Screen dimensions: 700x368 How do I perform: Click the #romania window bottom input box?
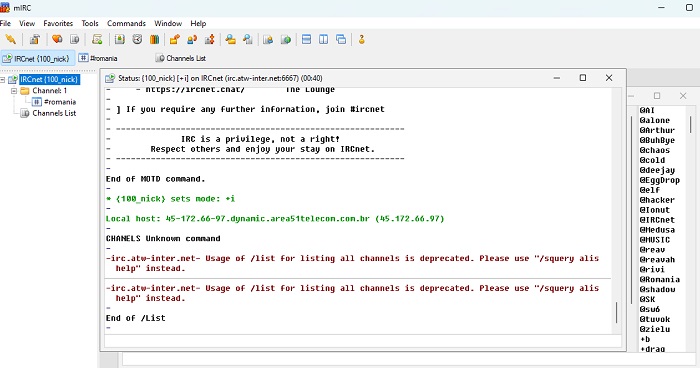(x=410, y=360)
